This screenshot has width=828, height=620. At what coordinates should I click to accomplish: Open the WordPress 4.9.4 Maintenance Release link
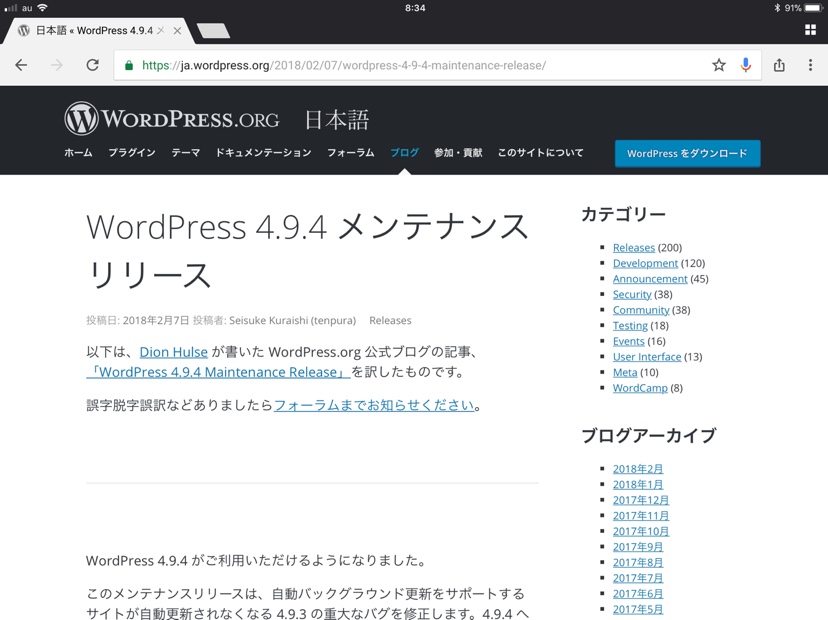(218, 372)
